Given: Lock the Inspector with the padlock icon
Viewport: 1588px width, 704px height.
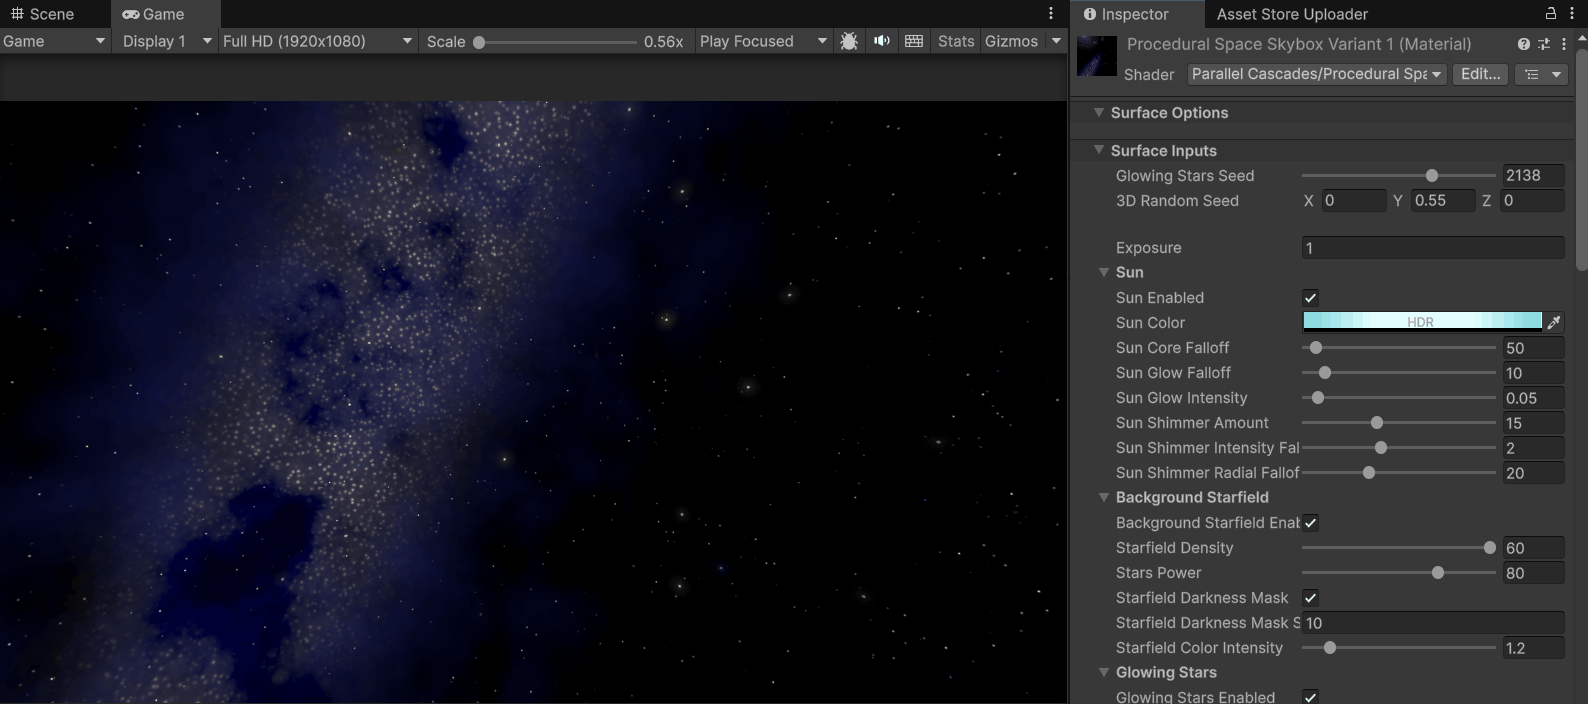Looking at the screenshot, I should [1551, 13].
